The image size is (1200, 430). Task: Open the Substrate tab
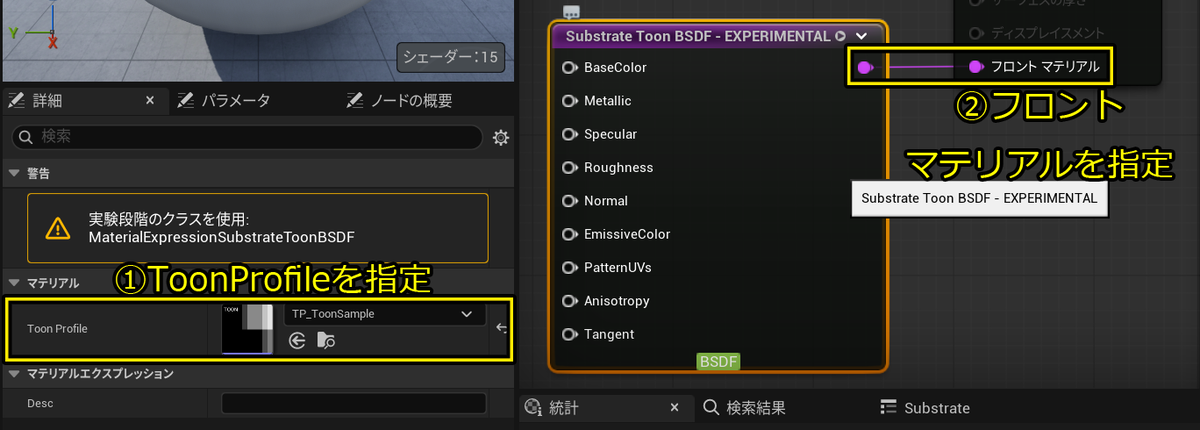[925, 408]
